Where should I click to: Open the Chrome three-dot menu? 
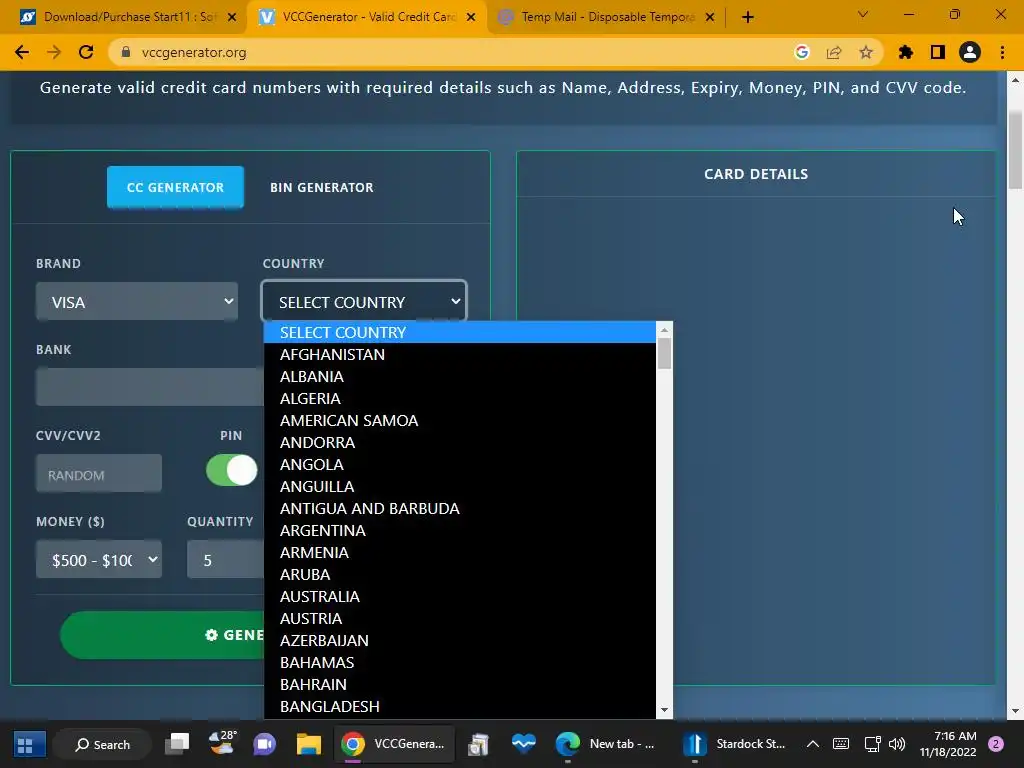1002,52
